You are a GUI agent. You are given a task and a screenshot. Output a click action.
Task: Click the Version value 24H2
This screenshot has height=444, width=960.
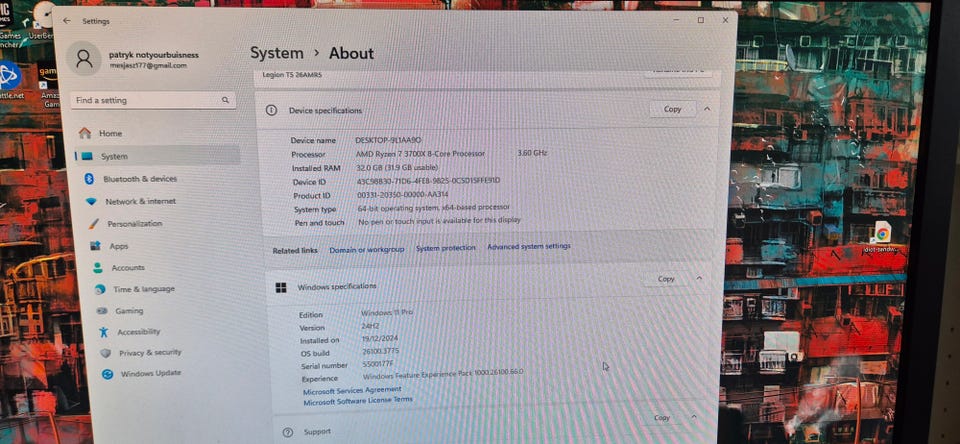point(370,326)
